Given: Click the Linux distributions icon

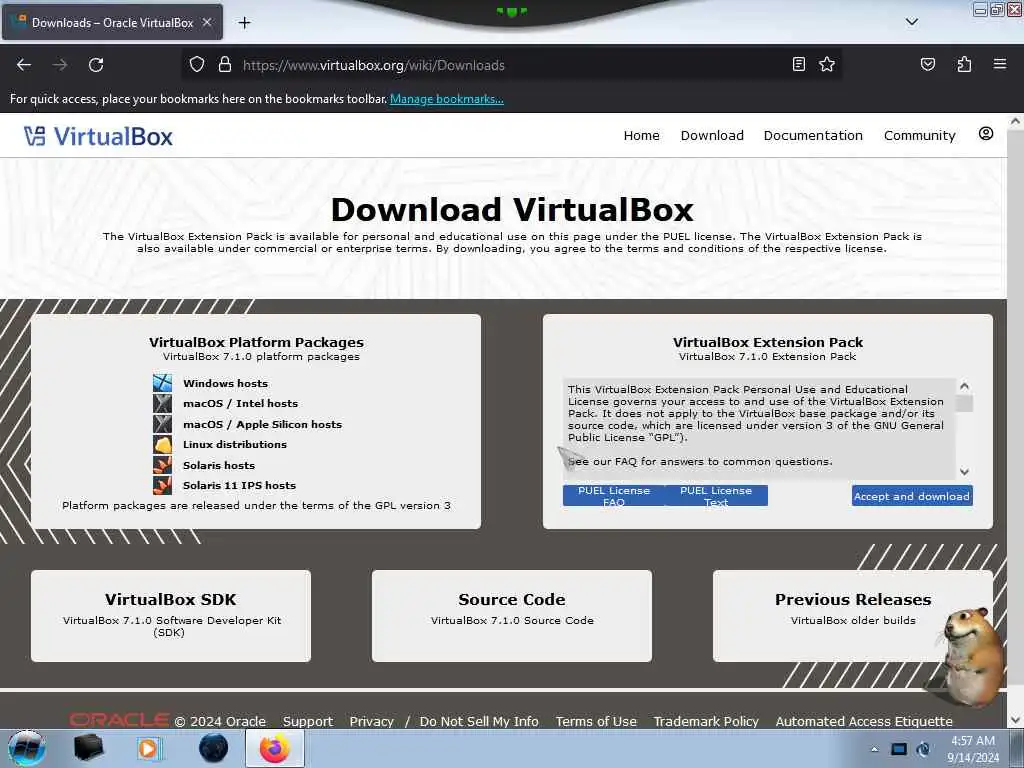Looking at the screenshot, I should pos(163,444).
